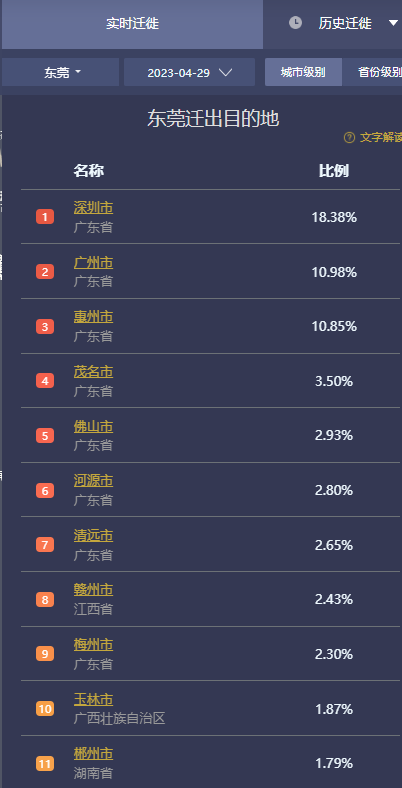Click the rank 3 badge icon
The height and width of the screenshot is (788, 402).
tap(45, 327)
